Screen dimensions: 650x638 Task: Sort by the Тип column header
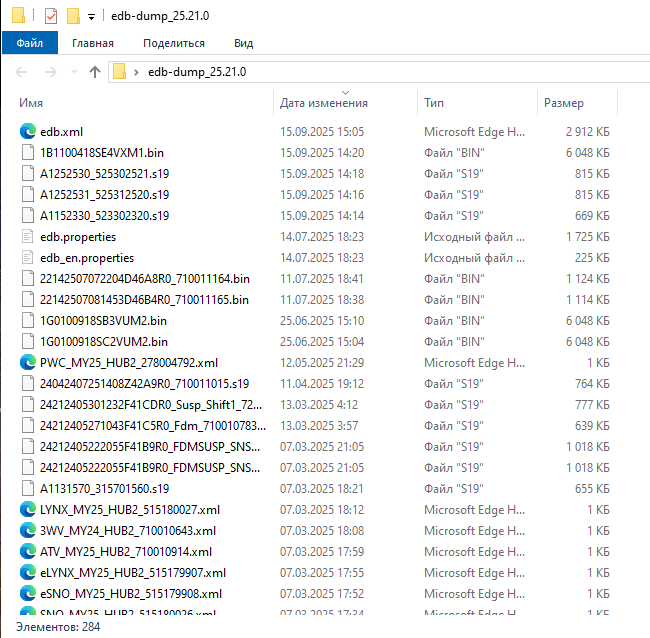(x=434, y=103)
